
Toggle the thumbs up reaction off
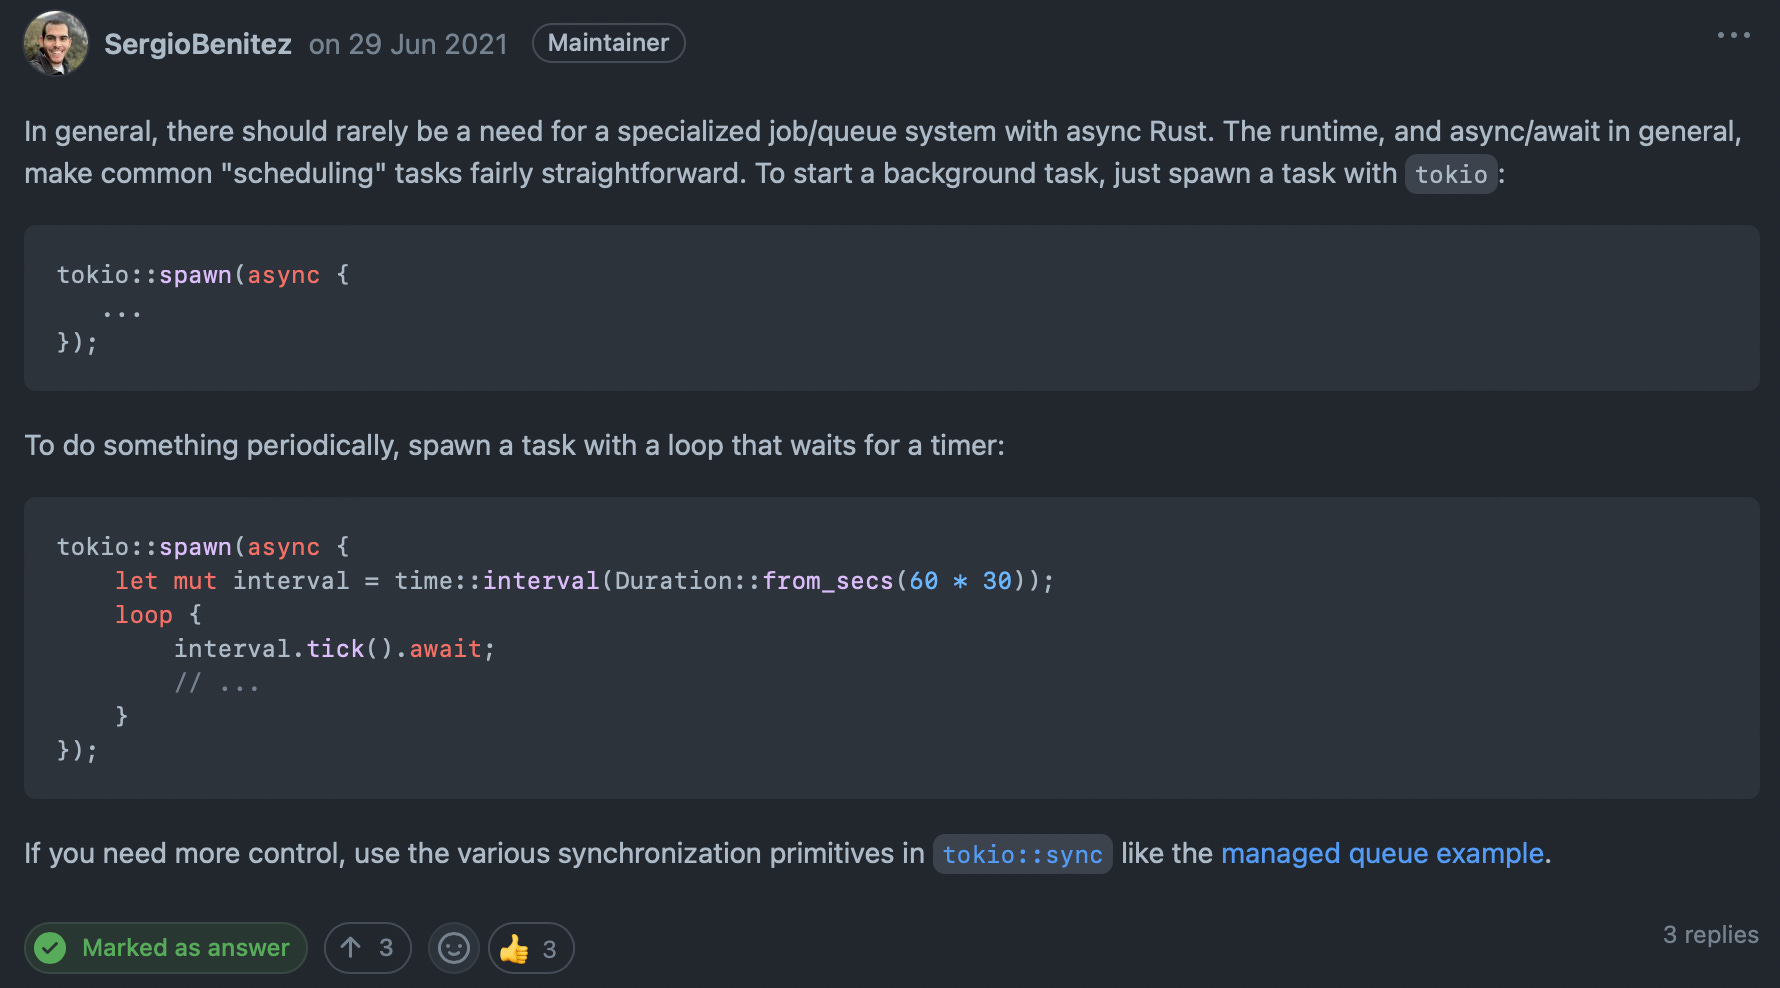[x=530, y=948]
